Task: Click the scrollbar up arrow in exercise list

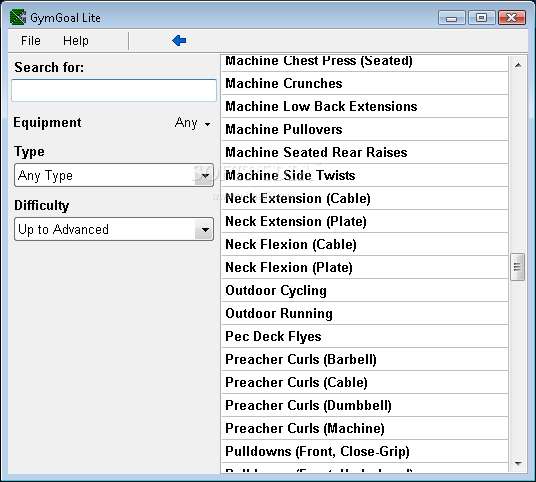Action: tap(518, 65)
